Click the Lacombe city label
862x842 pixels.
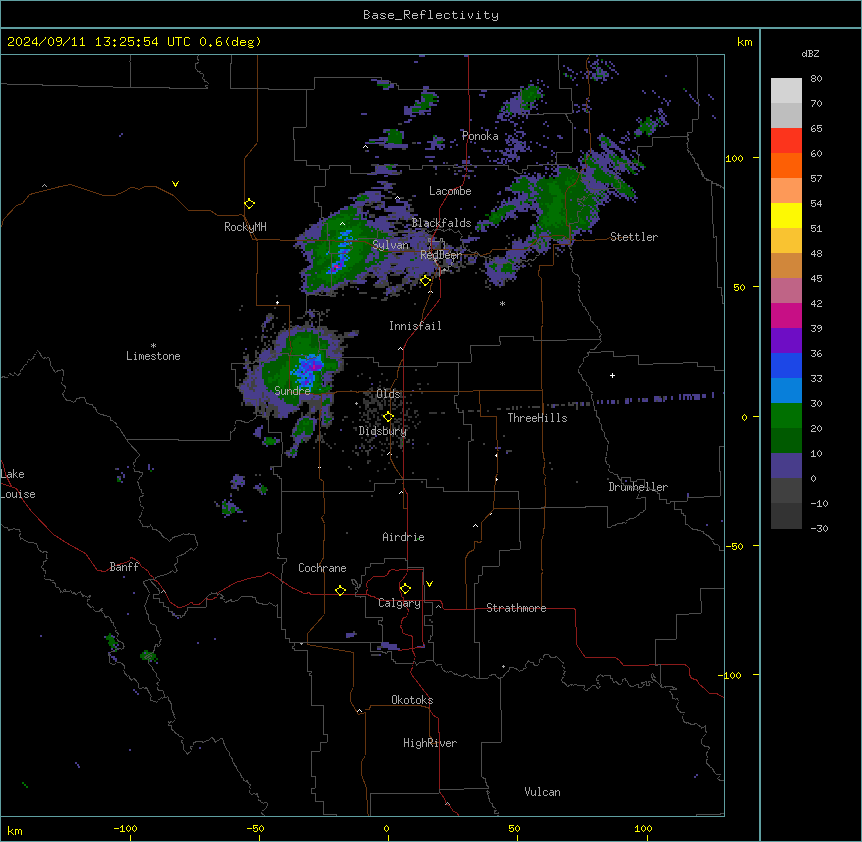pyautogui.click(x=450, y=191)
